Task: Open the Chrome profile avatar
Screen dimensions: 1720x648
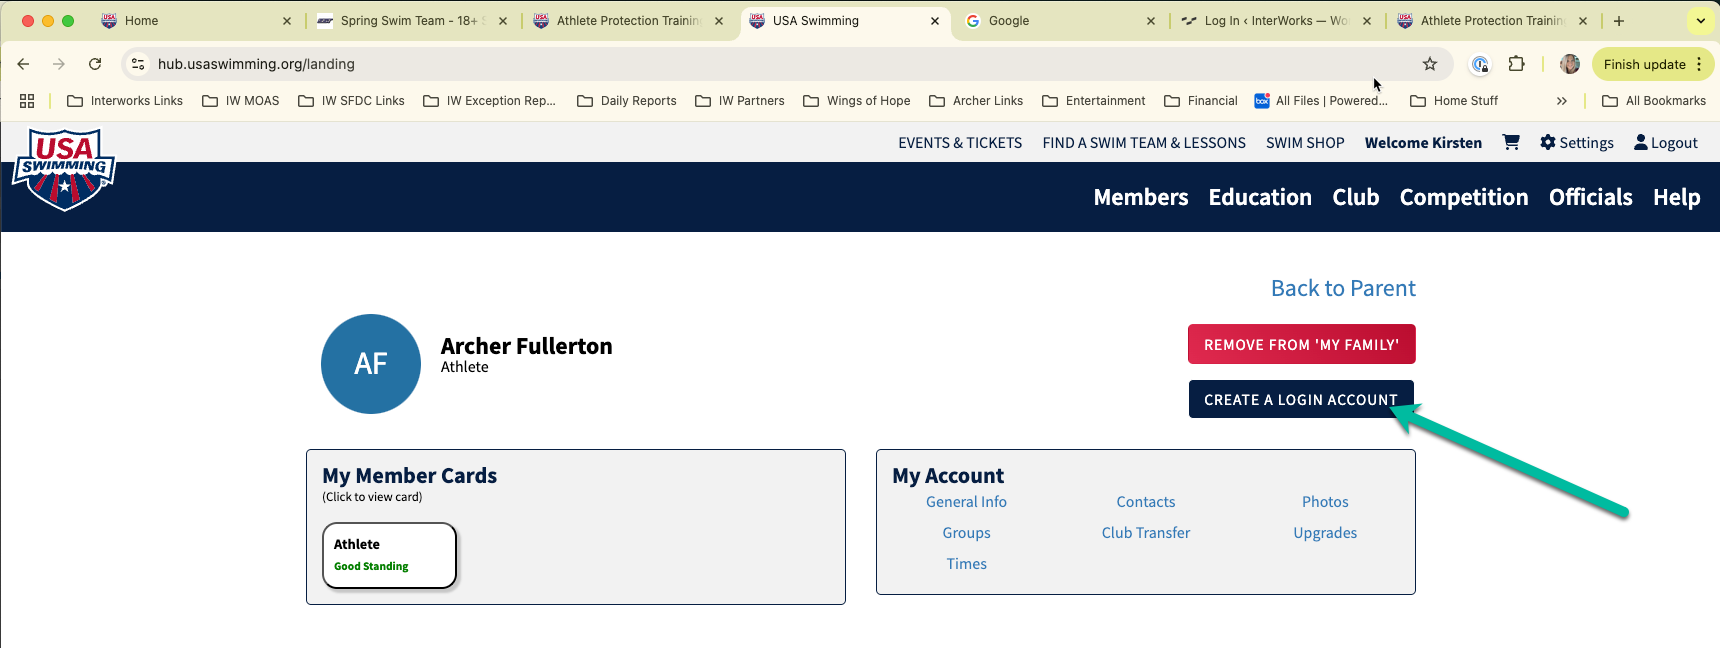Action: point(1569,64)
